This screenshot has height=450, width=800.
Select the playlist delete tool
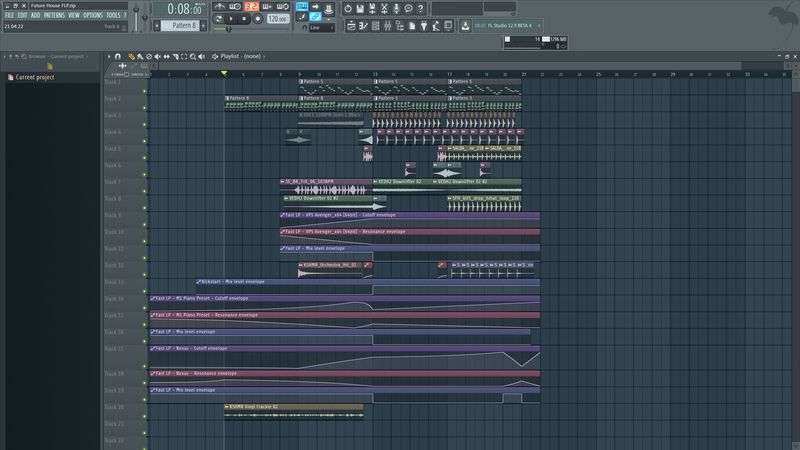(x=149, y=57)
